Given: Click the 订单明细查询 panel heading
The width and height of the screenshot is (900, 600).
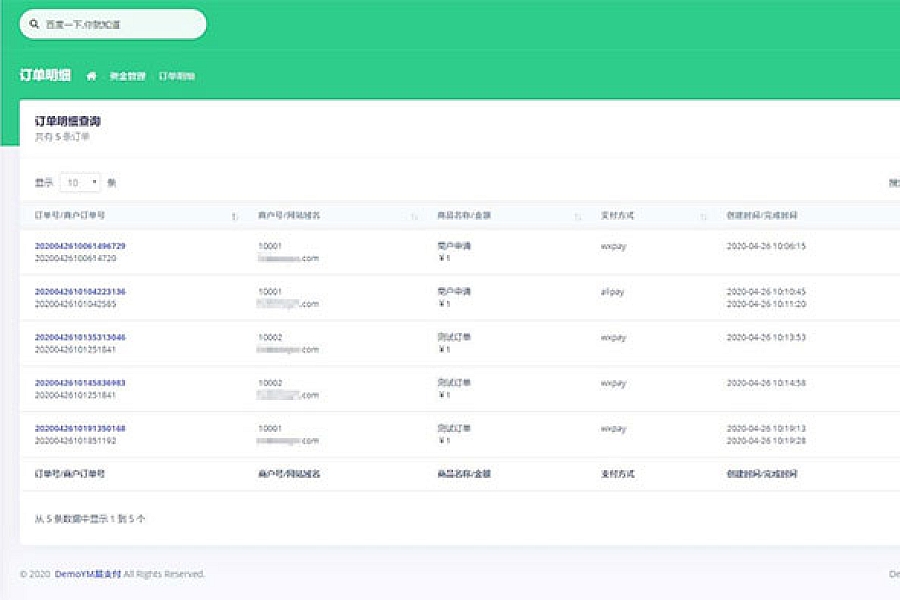Looking at the screenshot, I should [68, 121].
